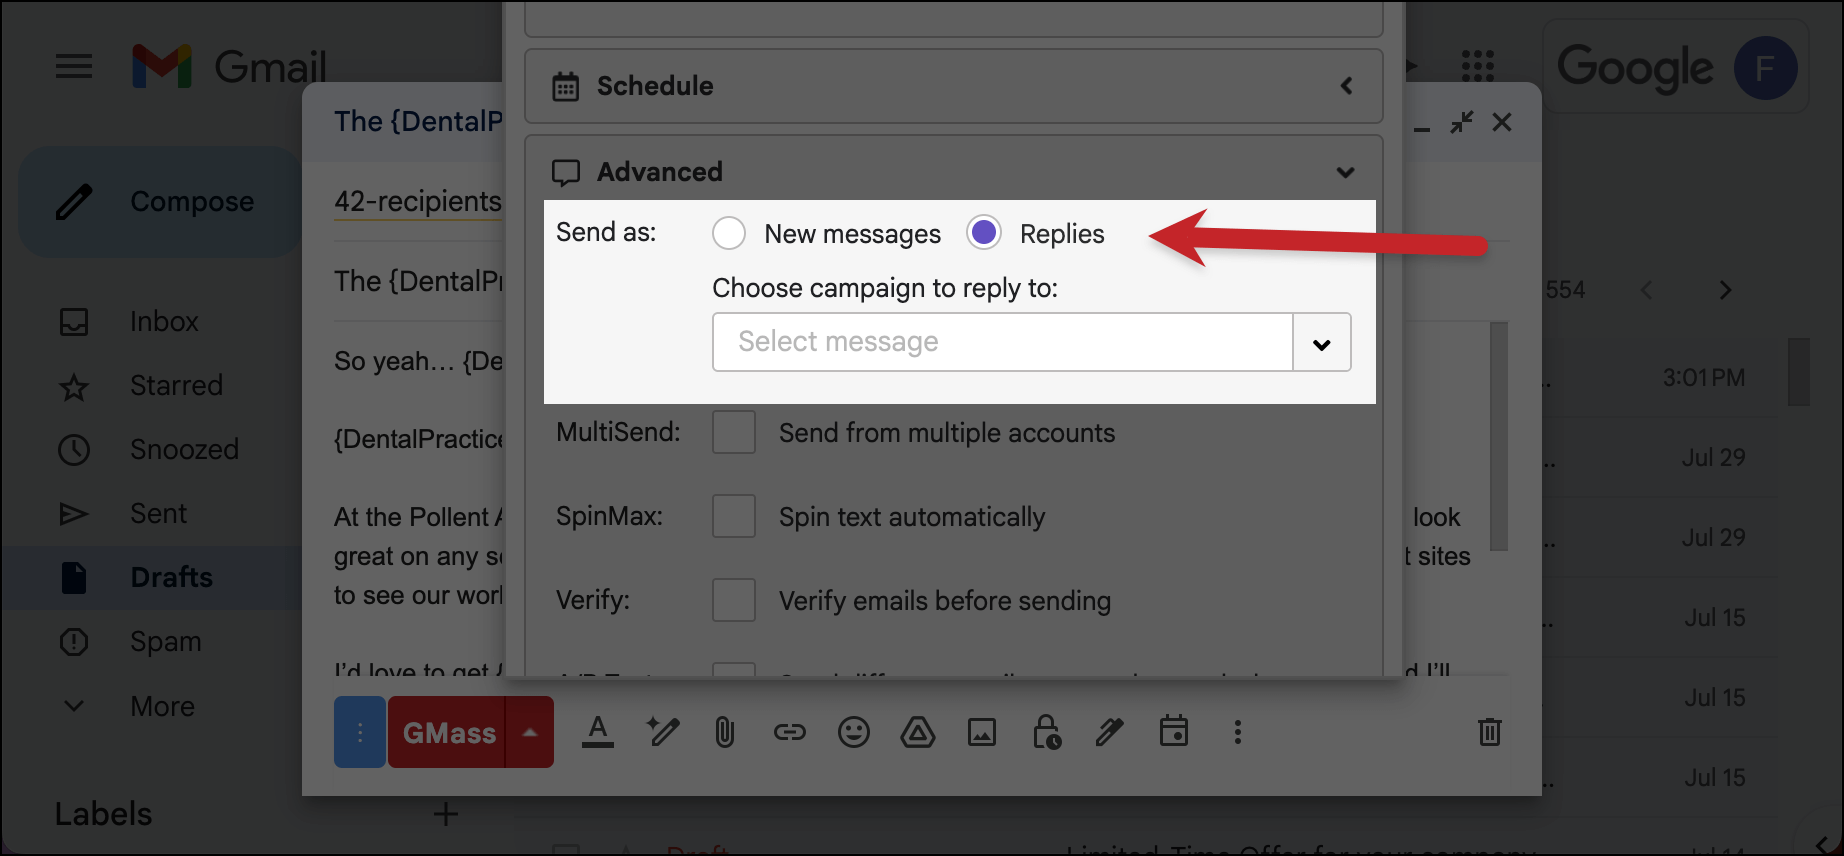Open the Google apps grid

1477,67
